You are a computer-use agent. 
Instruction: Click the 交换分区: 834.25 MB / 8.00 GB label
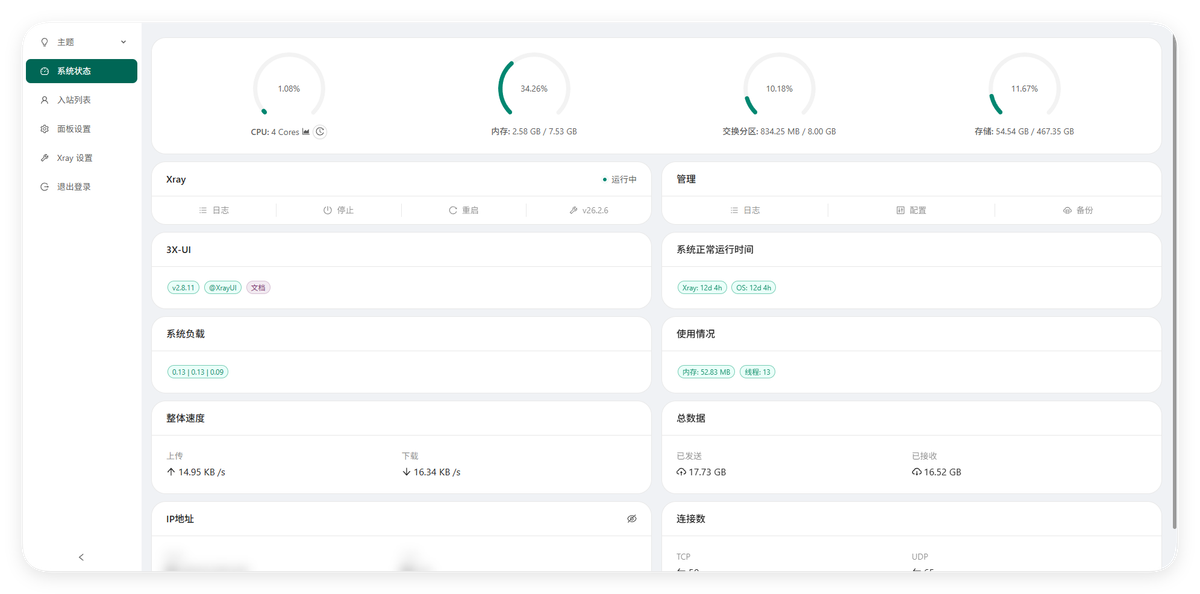click(x=779, y=131)
